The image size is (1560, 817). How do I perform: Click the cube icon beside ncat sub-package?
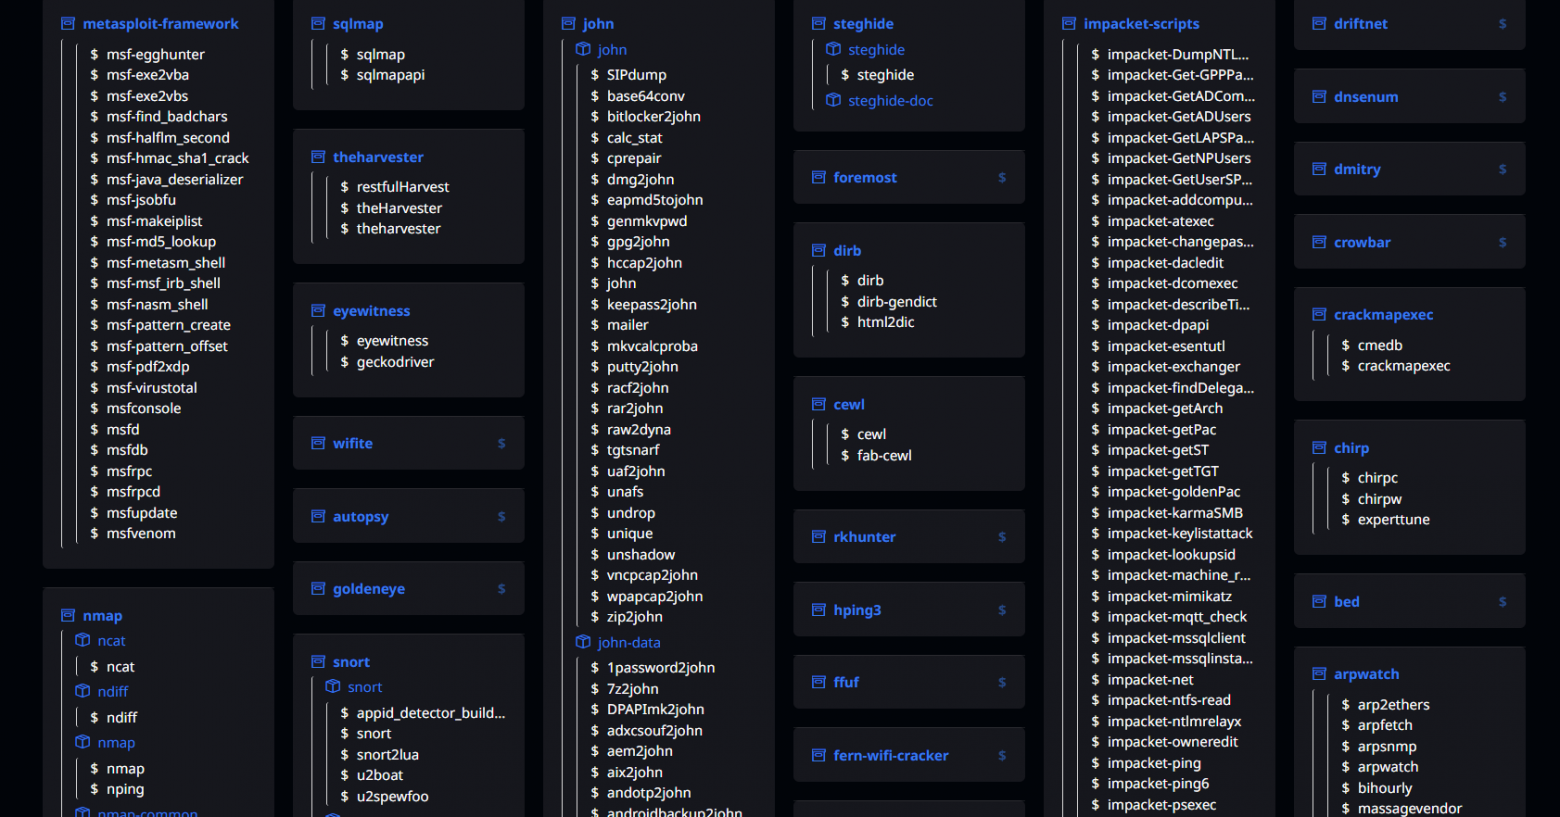click(x=83, y=640)
